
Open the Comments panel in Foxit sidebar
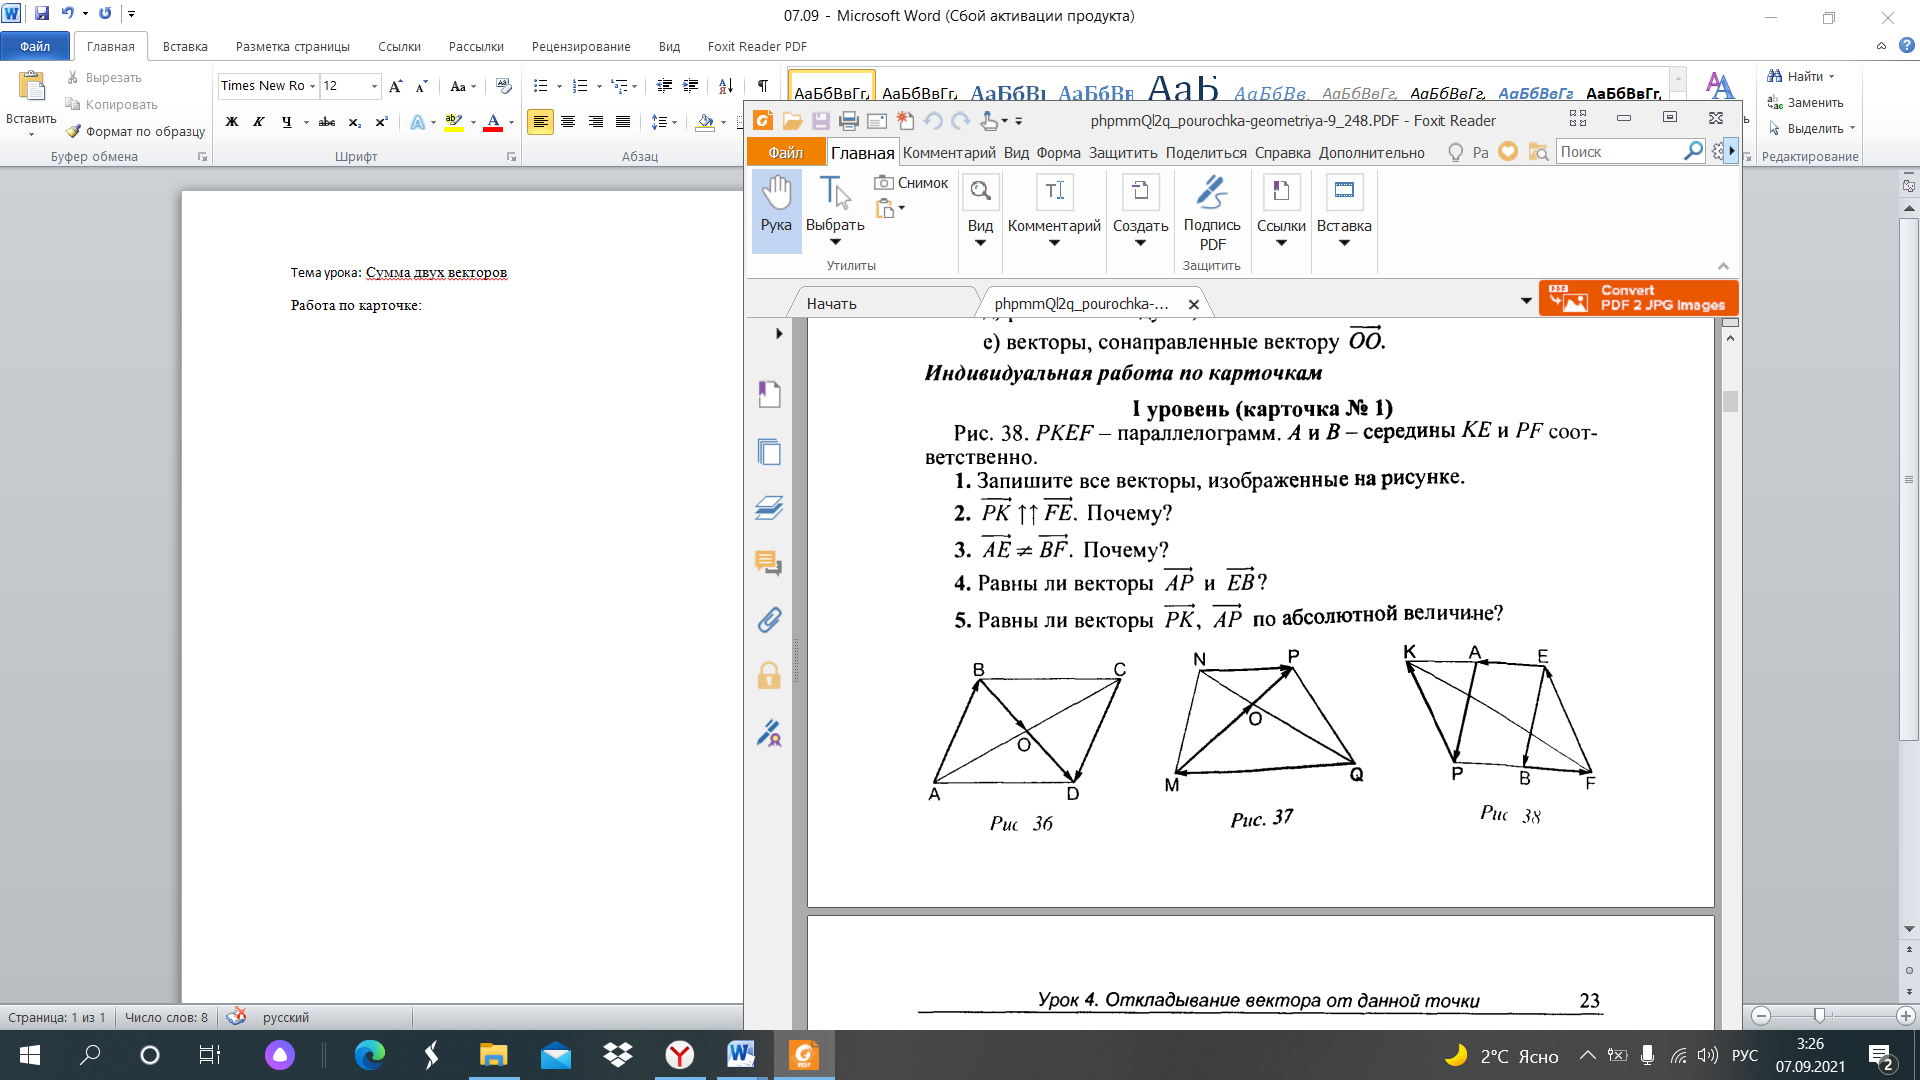point(769,564)
